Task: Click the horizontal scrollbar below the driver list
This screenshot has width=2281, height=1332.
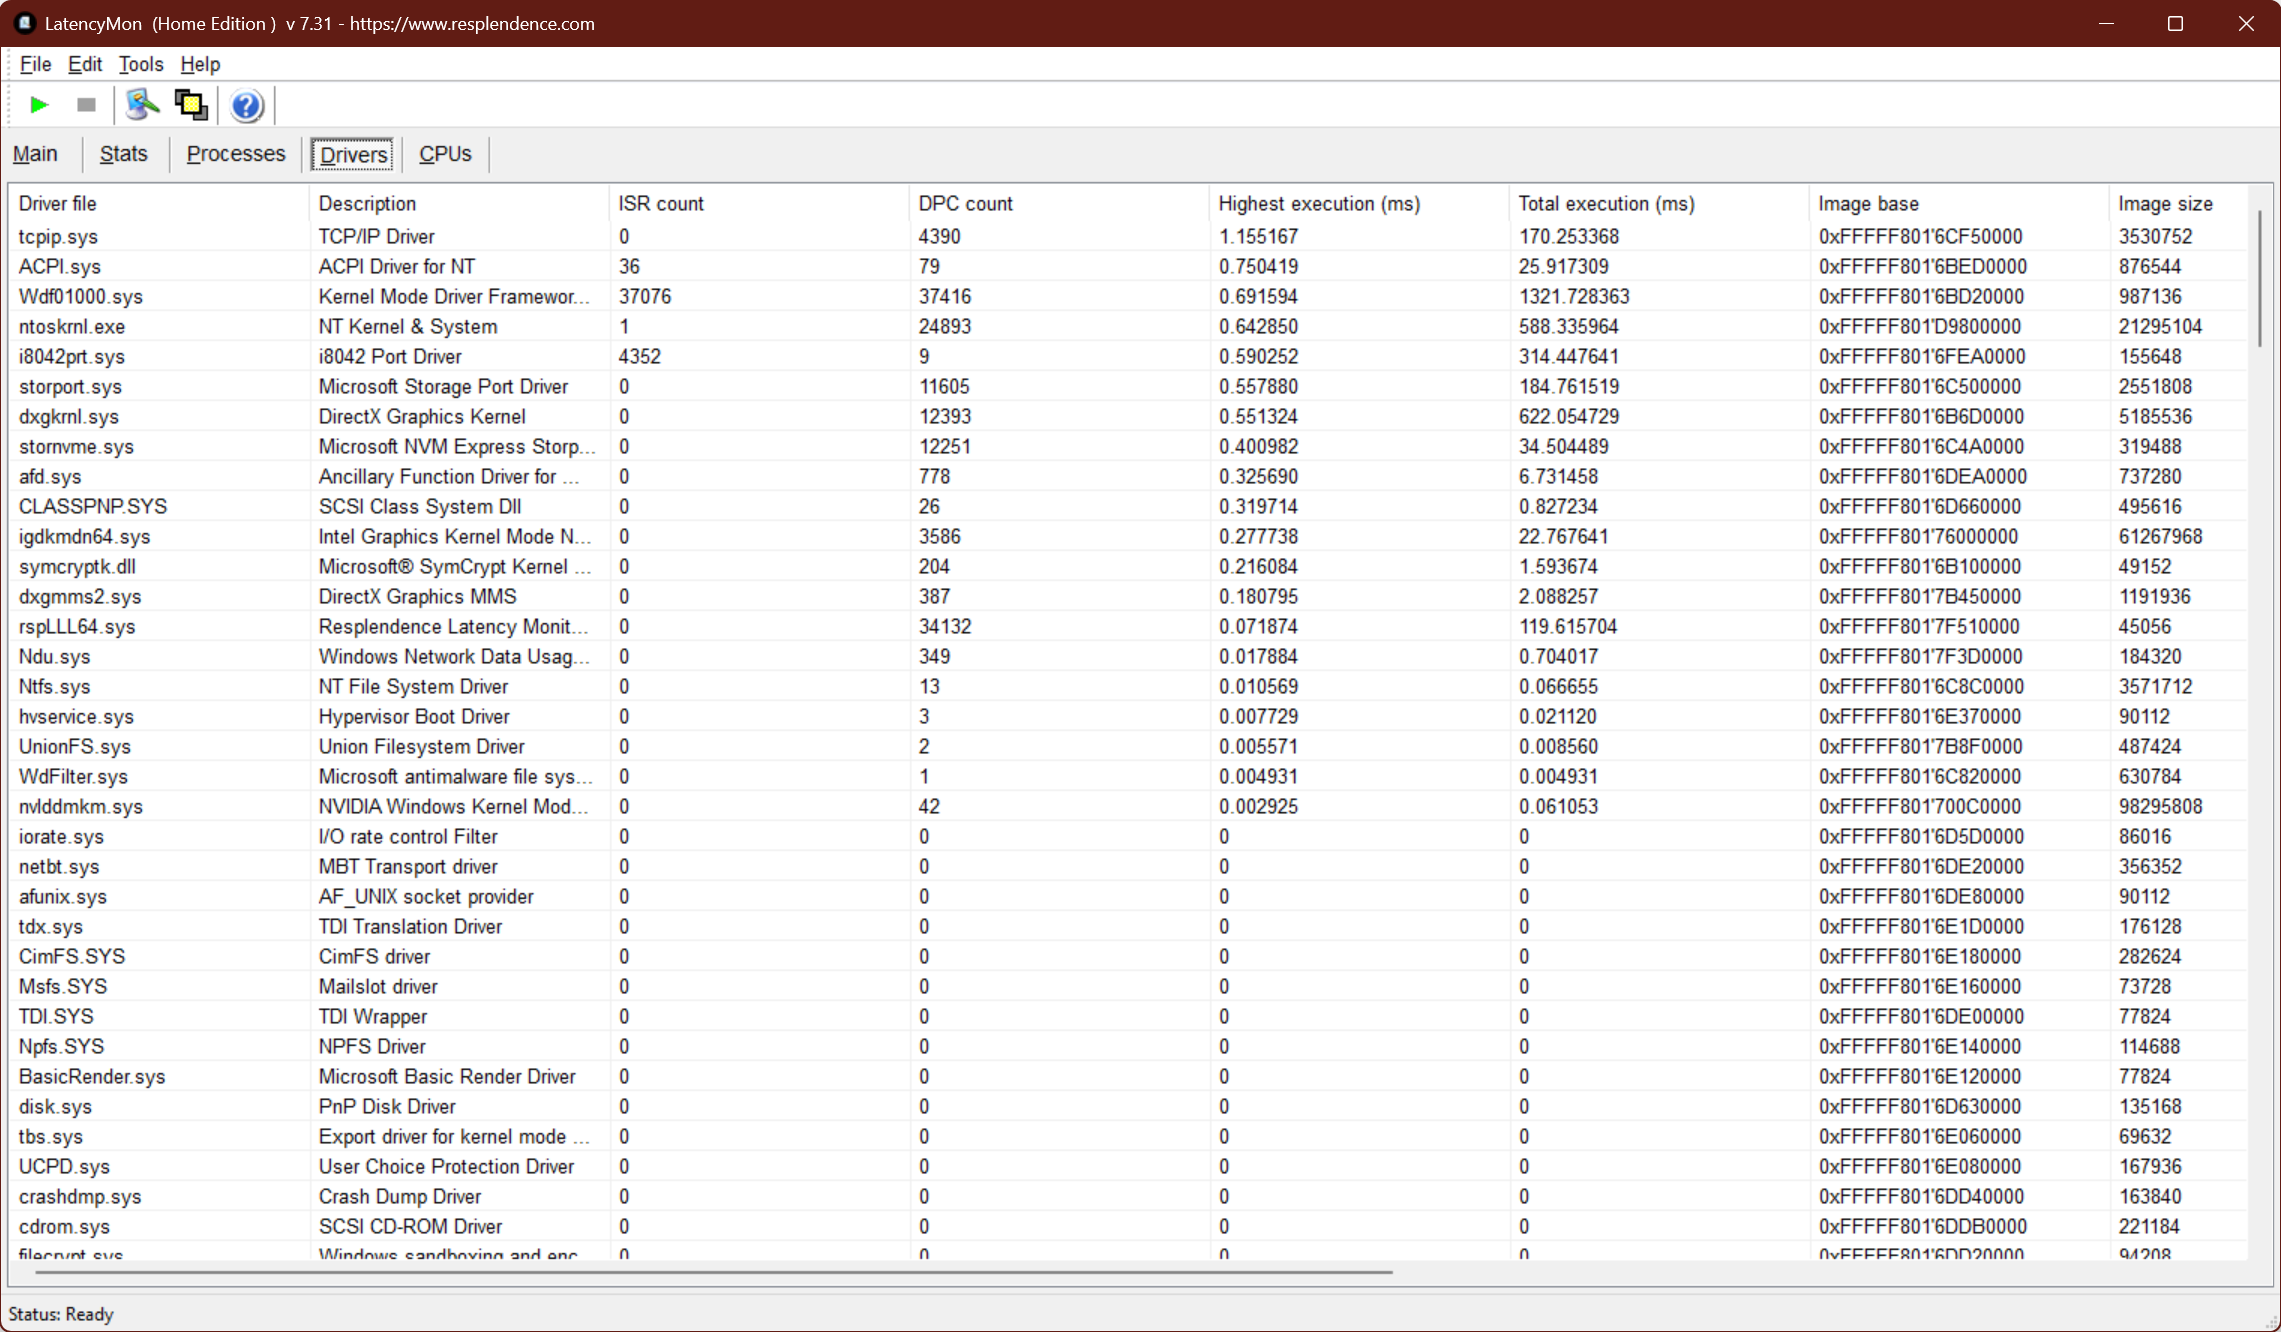Action: [712, 1272]
